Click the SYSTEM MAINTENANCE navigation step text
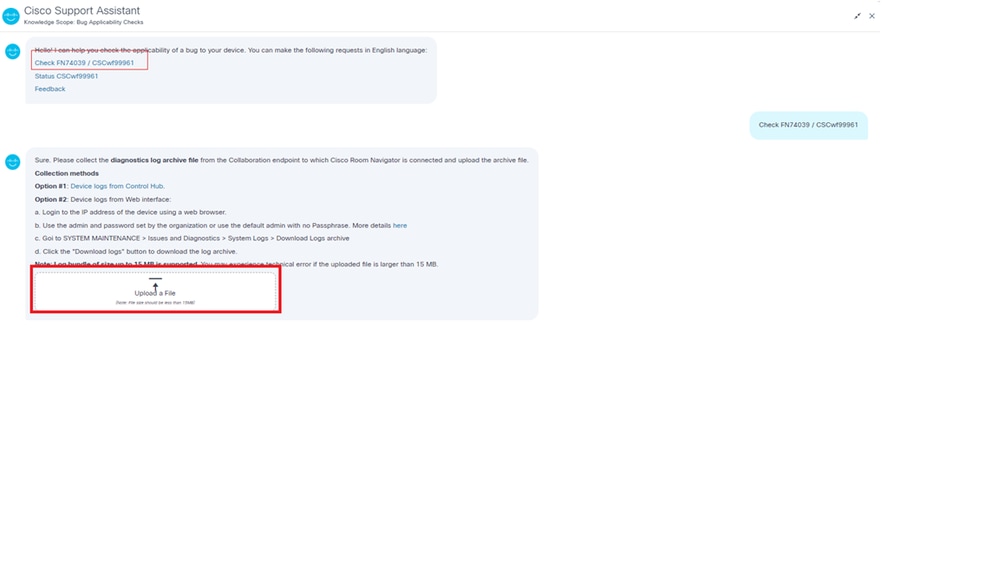 click(192, 238)
